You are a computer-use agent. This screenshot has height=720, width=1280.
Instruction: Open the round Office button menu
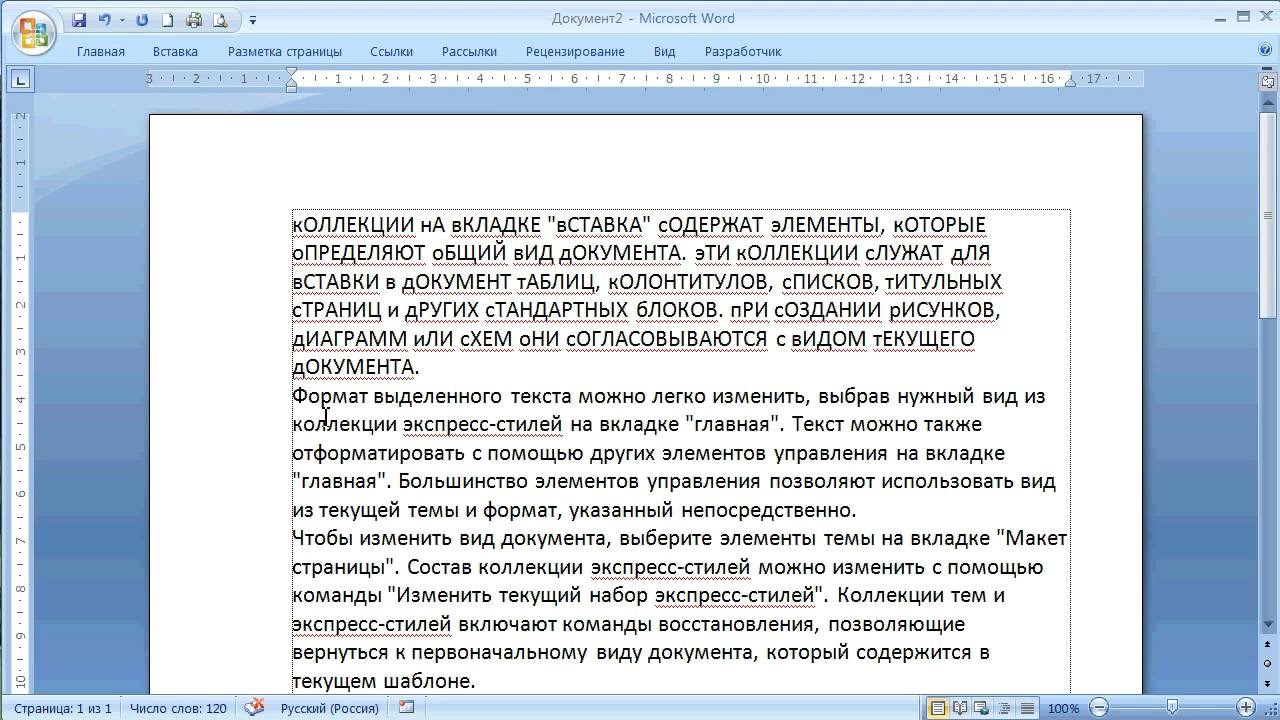(33, 31)
